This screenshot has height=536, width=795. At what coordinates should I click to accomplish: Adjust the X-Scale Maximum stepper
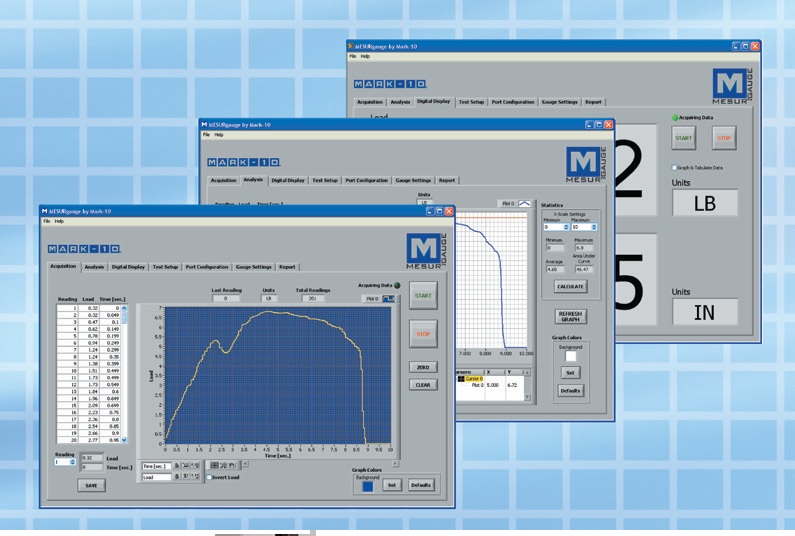click(594, 227)
